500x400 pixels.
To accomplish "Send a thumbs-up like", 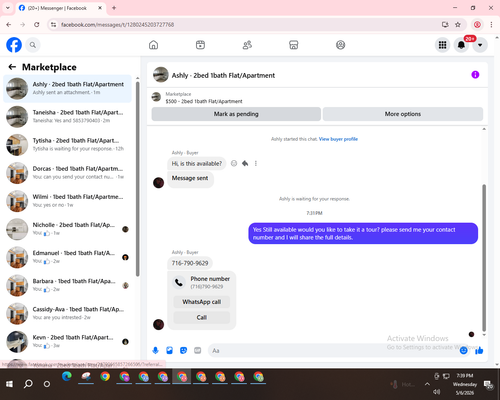I will (x=479, y=350).
